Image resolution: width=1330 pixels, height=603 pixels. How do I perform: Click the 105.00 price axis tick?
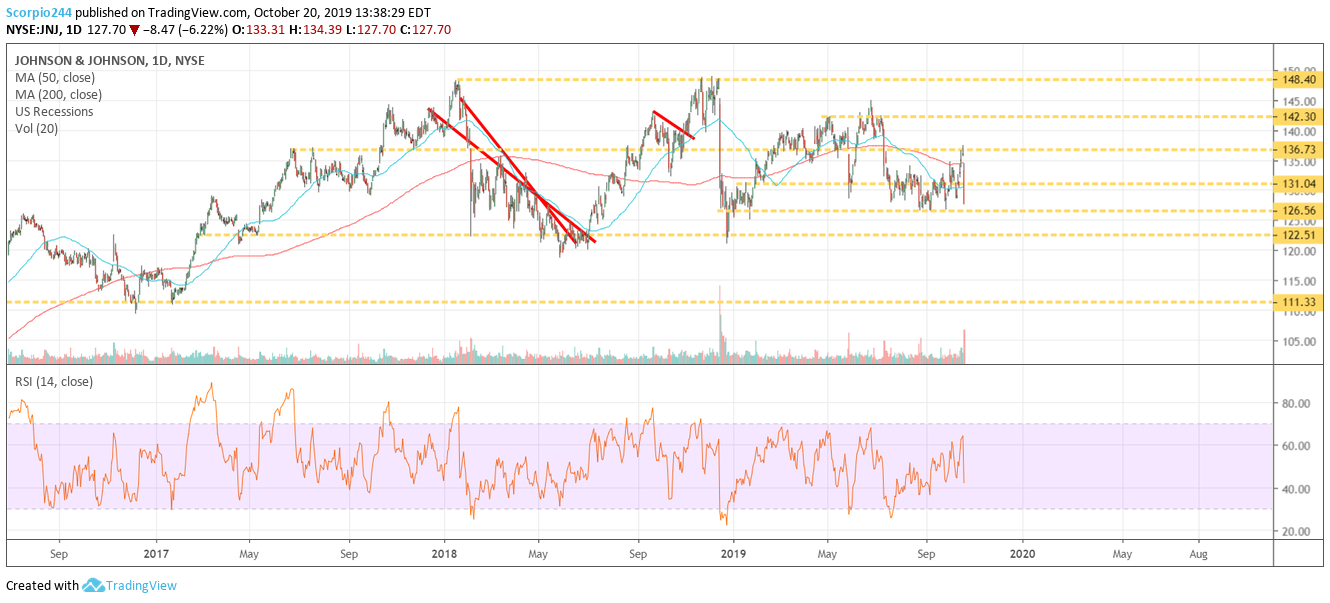click(x=1300, y=342)
